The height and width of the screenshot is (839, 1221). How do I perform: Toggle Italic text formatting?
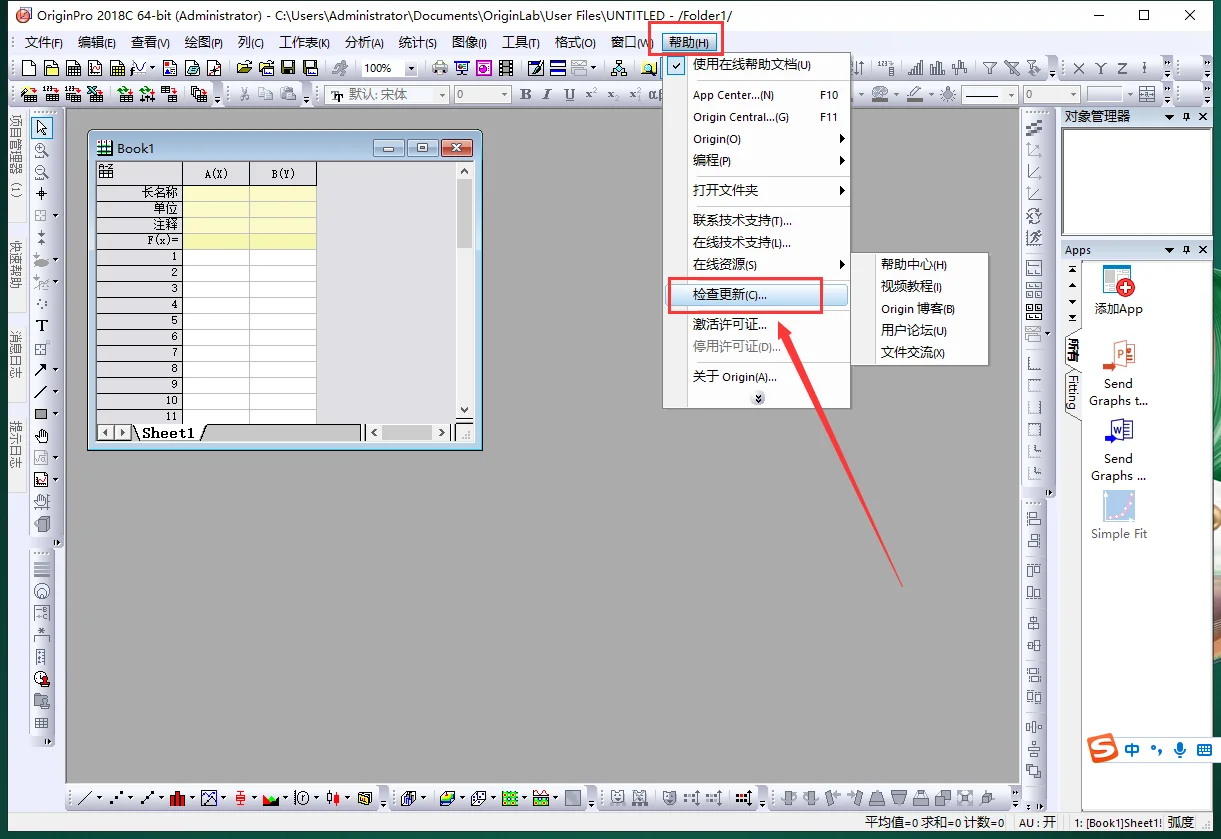click(x=546, y=95)
